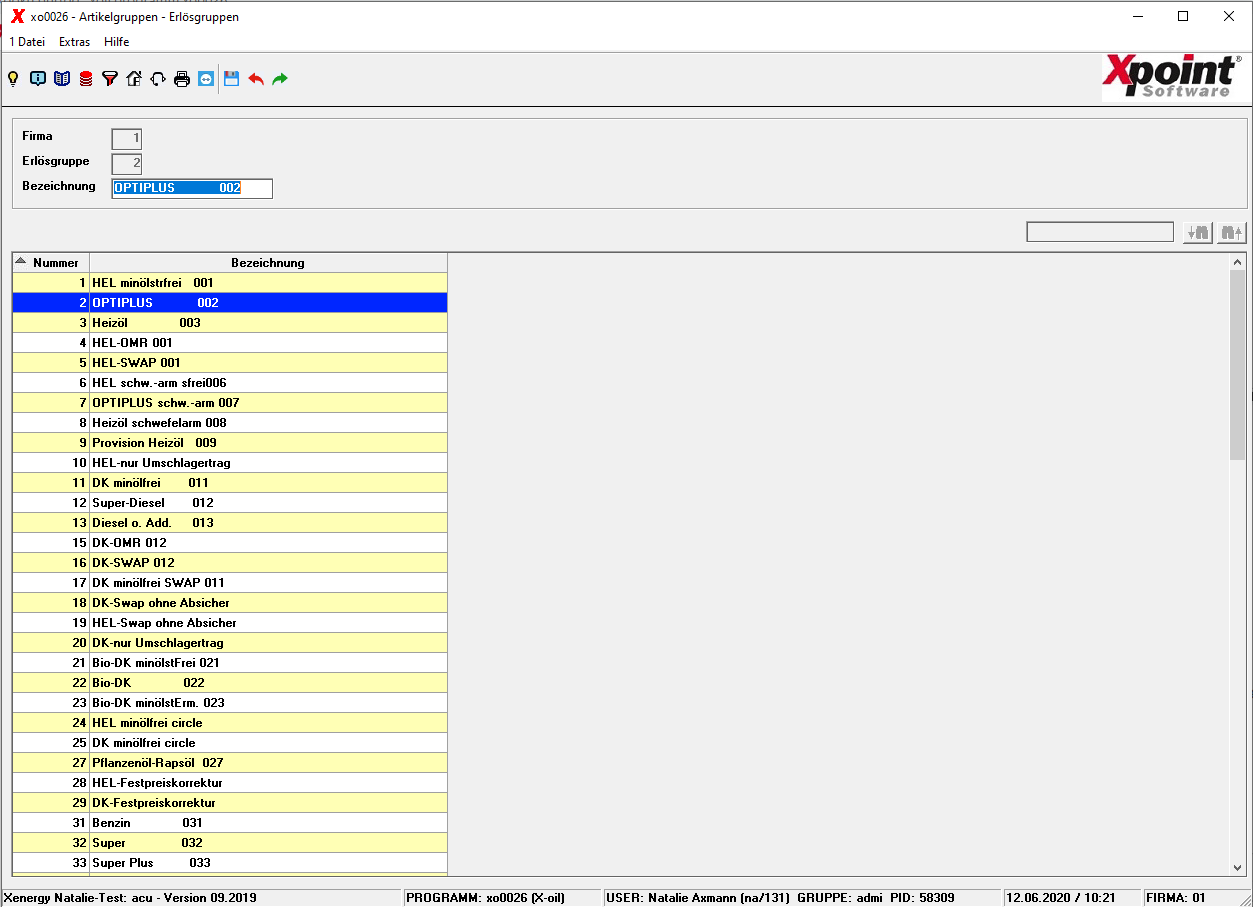This screenshot has height=907, width=1253.
Task: Click the 'FIRMA: 01' status bar entry
Action: tap(1176, 898)
